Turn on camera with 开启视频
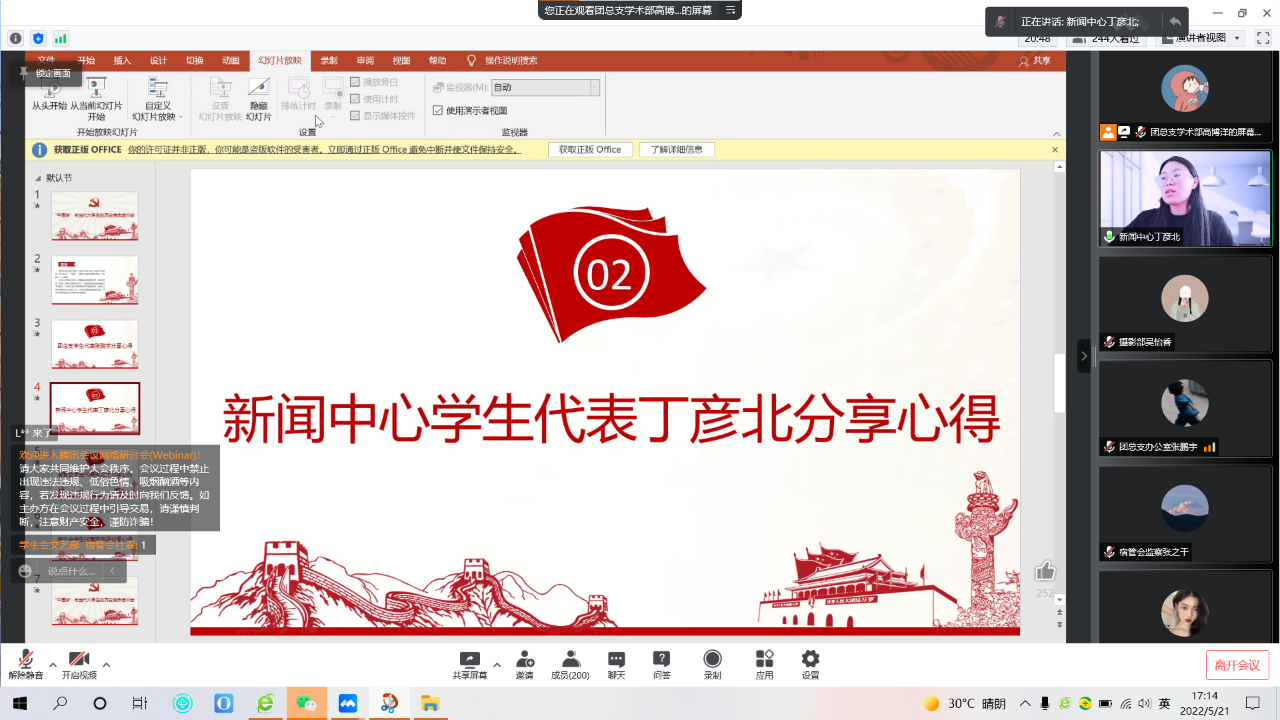Image resolution: width=1280 pixels, height=720 pixels. tap(79, 664)
